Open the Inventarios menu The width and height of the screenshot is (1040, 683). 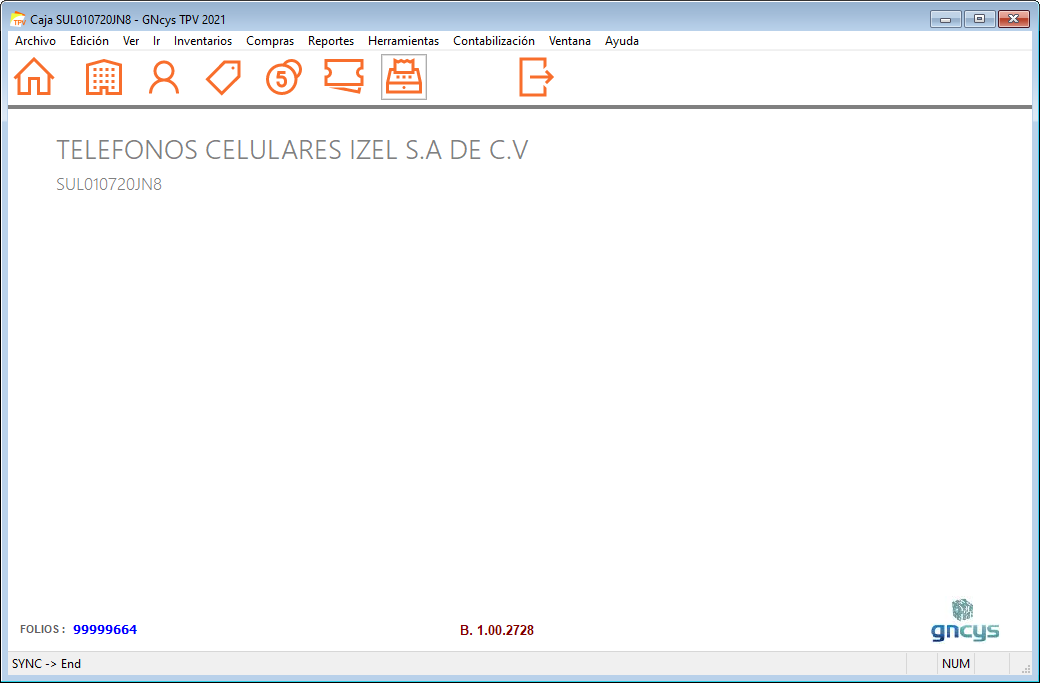203,40
